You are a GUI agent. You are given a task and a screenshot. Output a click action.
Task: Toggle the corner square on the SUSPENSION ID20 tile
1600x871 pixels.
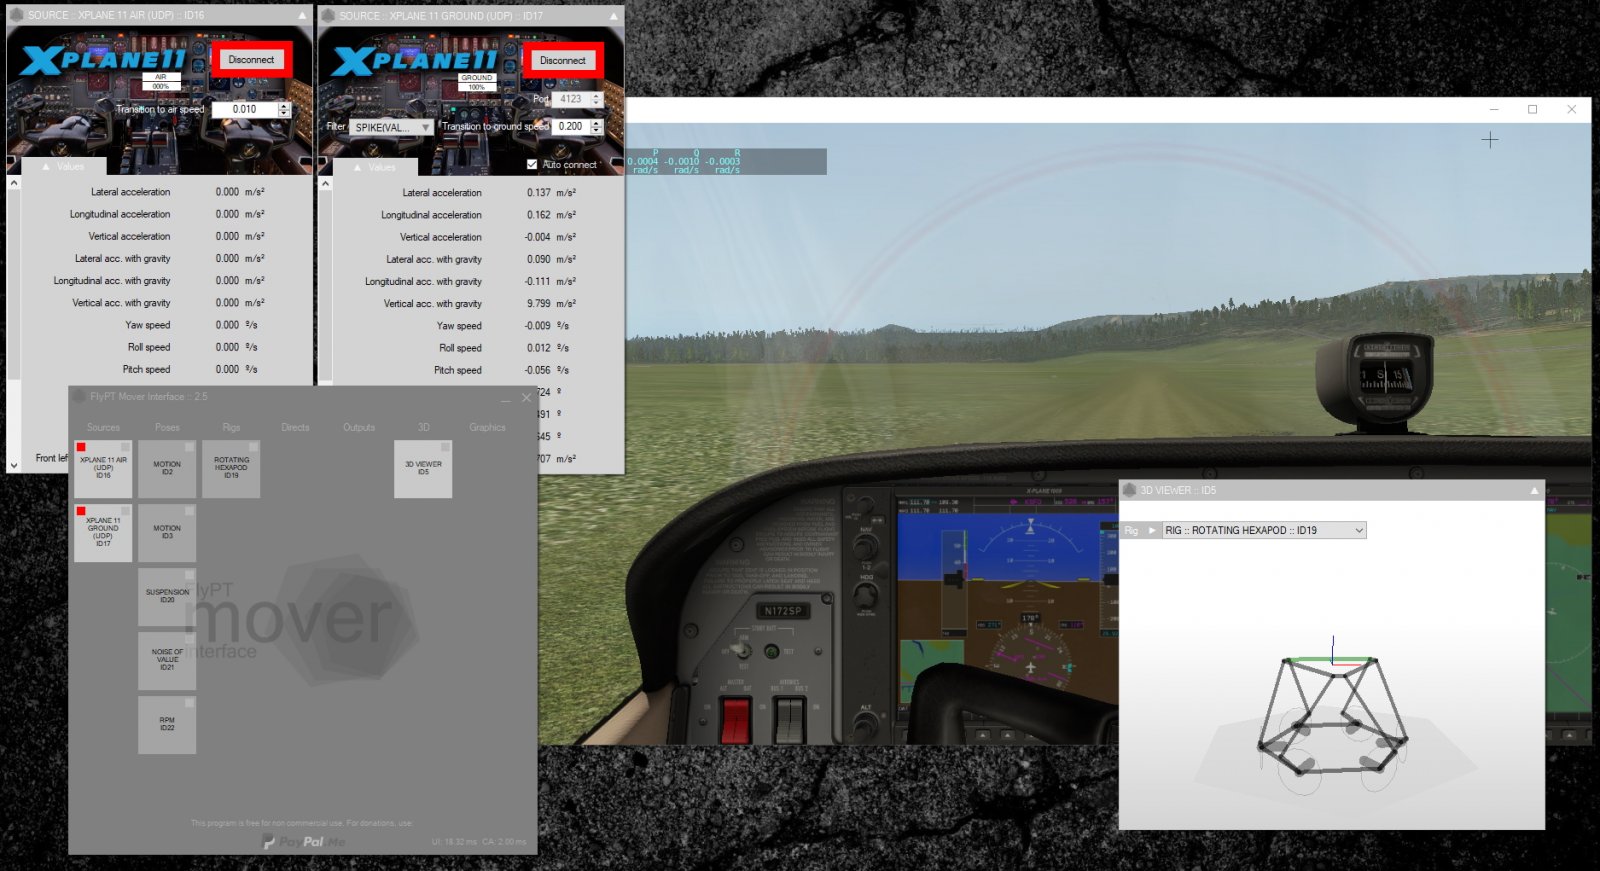tap(189, 575)
